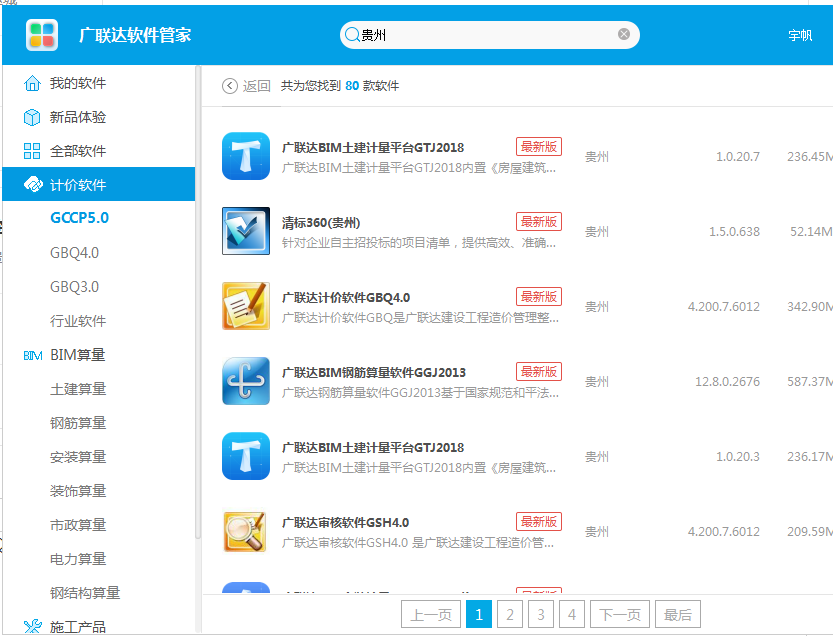Open 施工产品 category
Image resolution: width=833 pixels, height=636 pixels.
pyautogui.click(x=78, y=627)
